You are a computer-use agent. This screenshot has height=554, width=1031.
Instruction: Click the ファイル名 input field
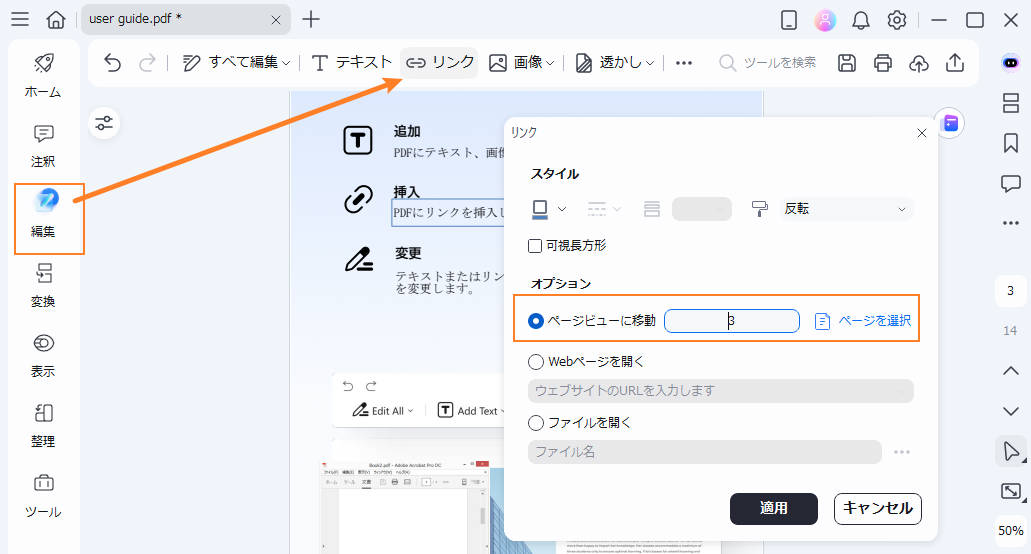tap(705, 452)
